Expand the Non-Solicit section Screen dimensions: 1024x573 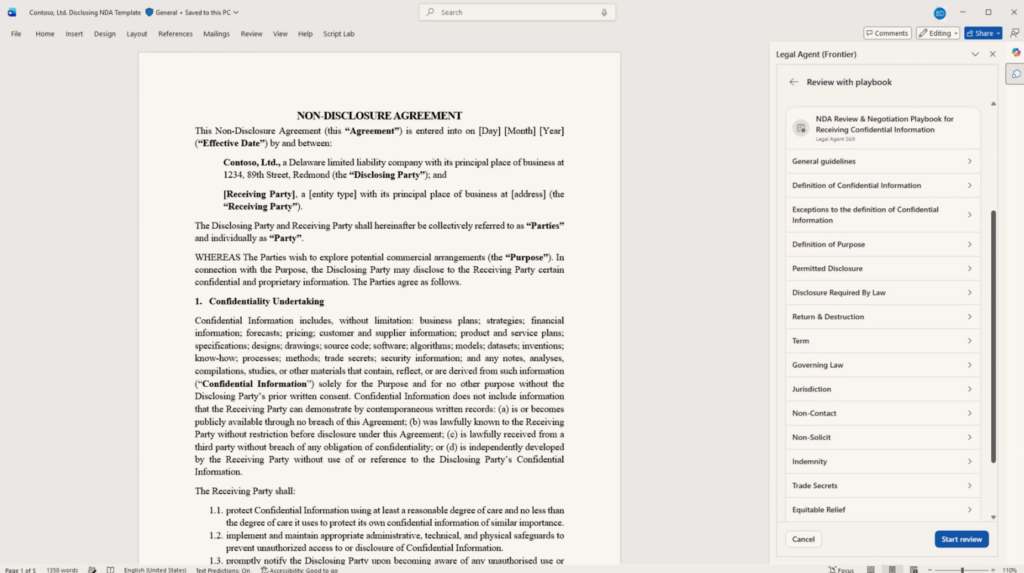882,438
